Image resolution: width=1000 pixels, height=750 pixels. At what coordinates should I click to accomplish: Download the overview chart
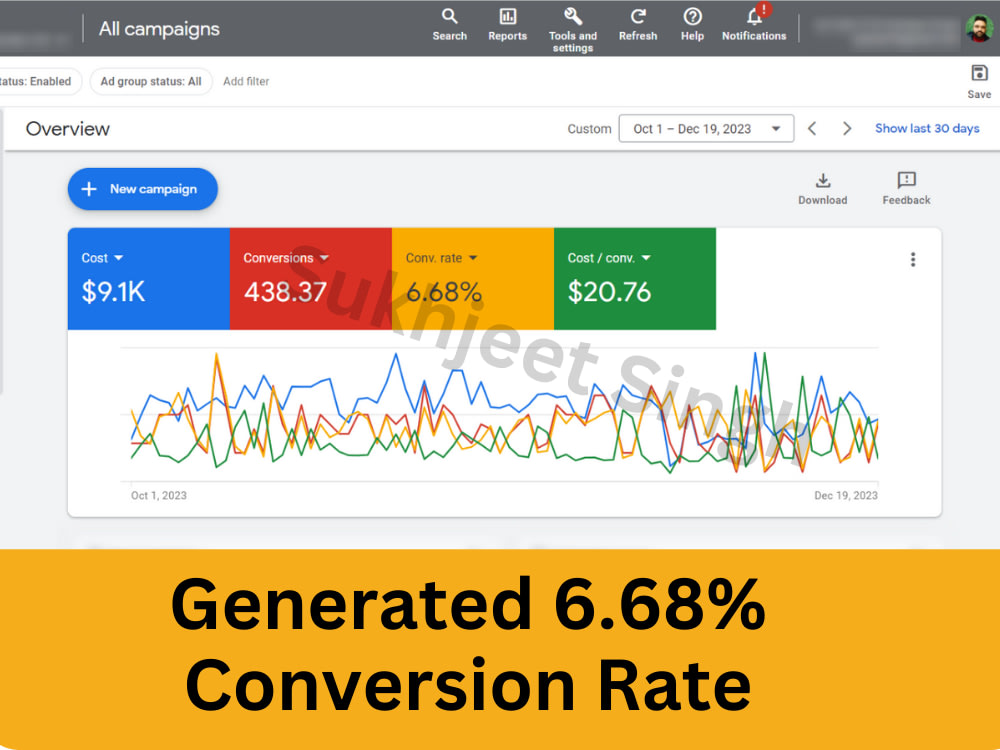click(x=823, y=189)
